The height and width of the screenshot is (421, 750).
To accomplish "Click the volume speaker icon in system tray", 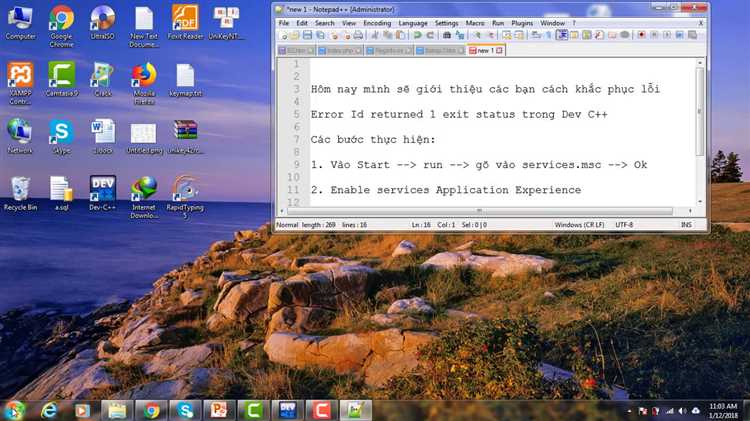I will (x=682, y=411).
